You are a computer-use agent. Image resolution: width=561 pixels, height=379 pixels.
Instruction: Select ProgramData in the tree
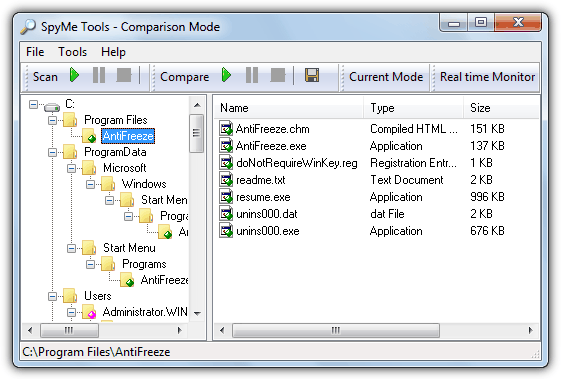tap(115, 152)
